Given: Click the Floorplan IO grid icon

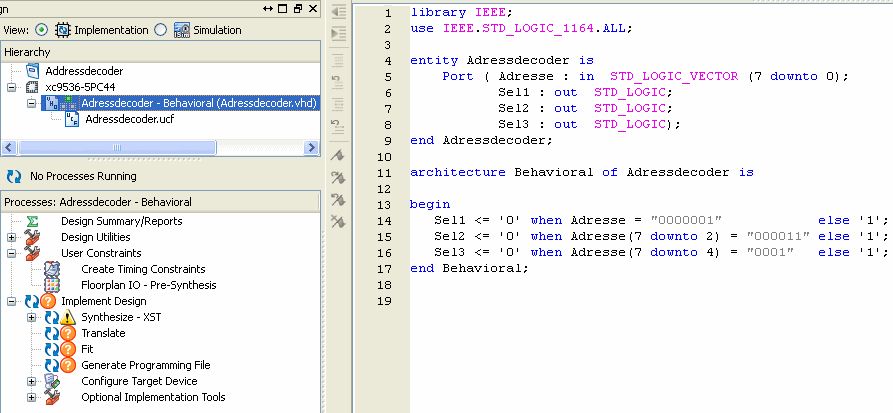Looking at the screenshot, I should tap(52, 285).
